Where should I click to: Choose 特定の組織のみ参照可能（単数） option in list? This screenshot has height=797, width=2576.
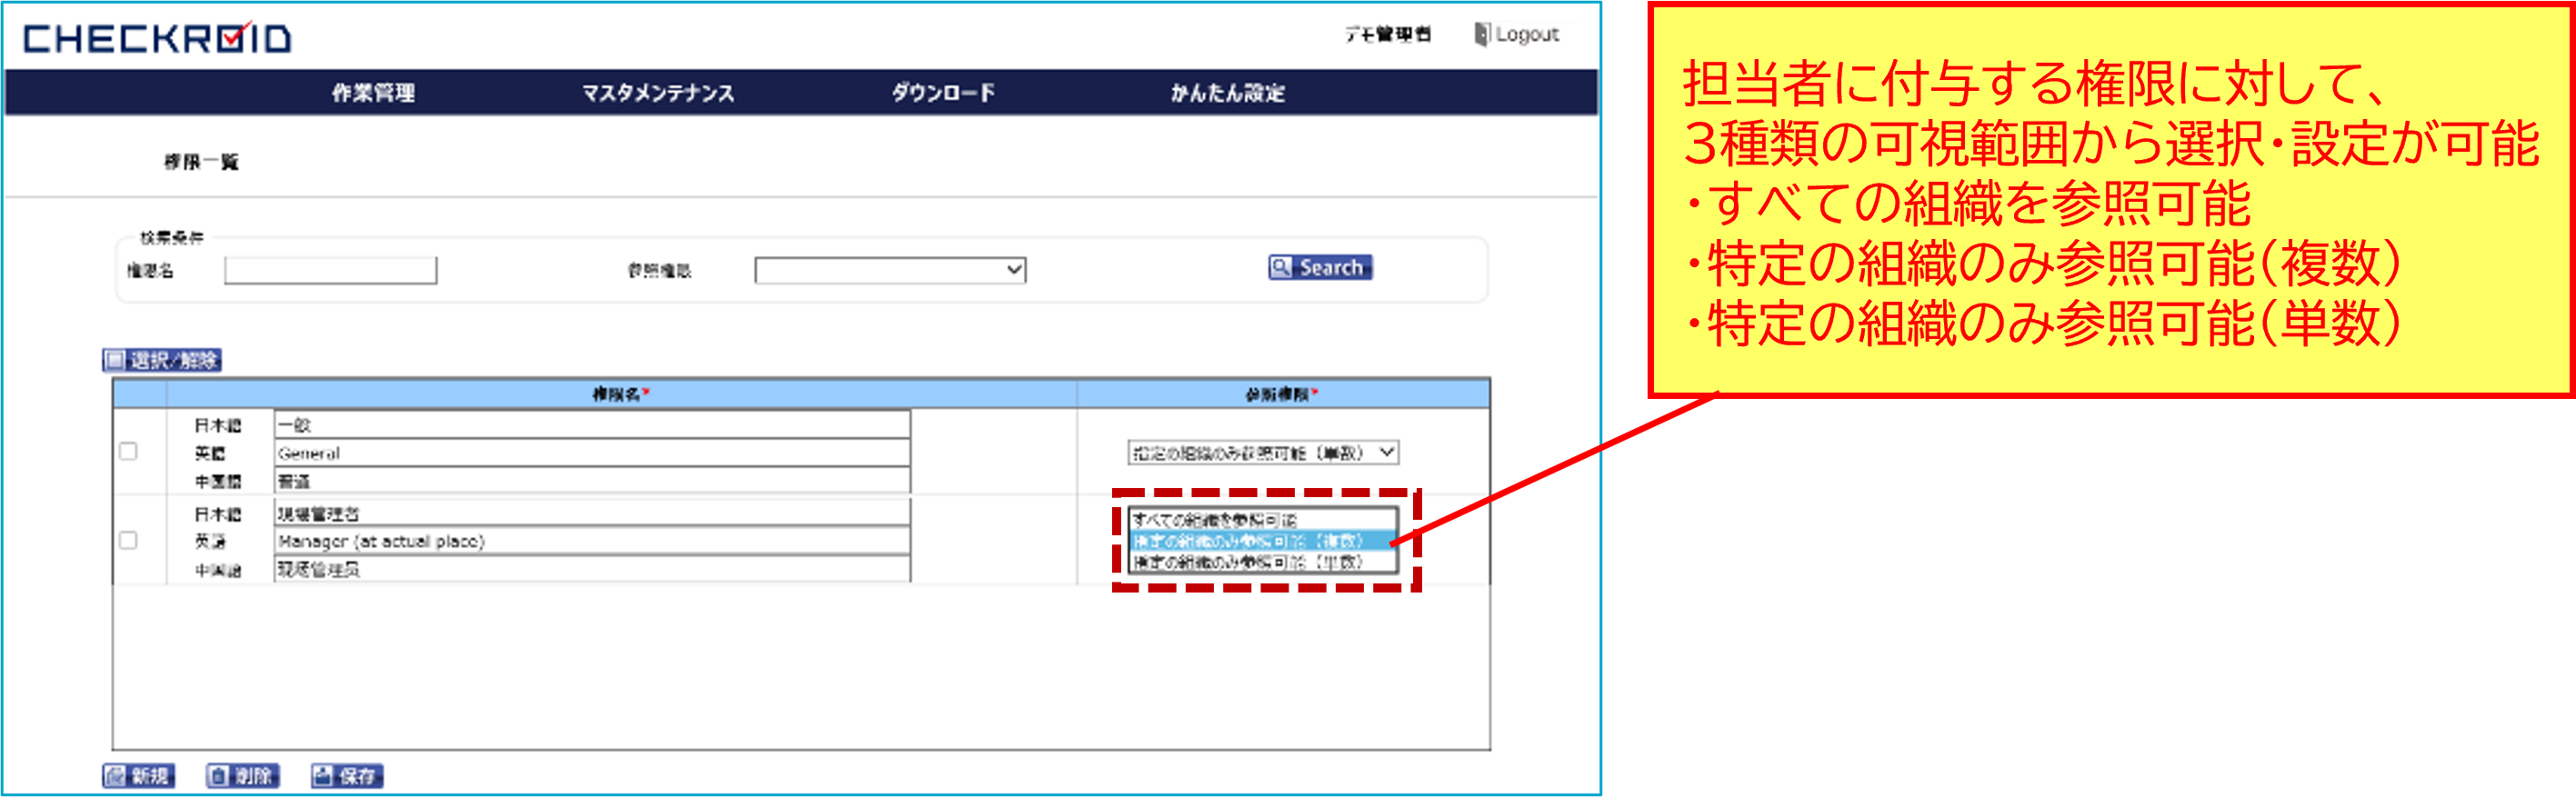pos(1262,562)
